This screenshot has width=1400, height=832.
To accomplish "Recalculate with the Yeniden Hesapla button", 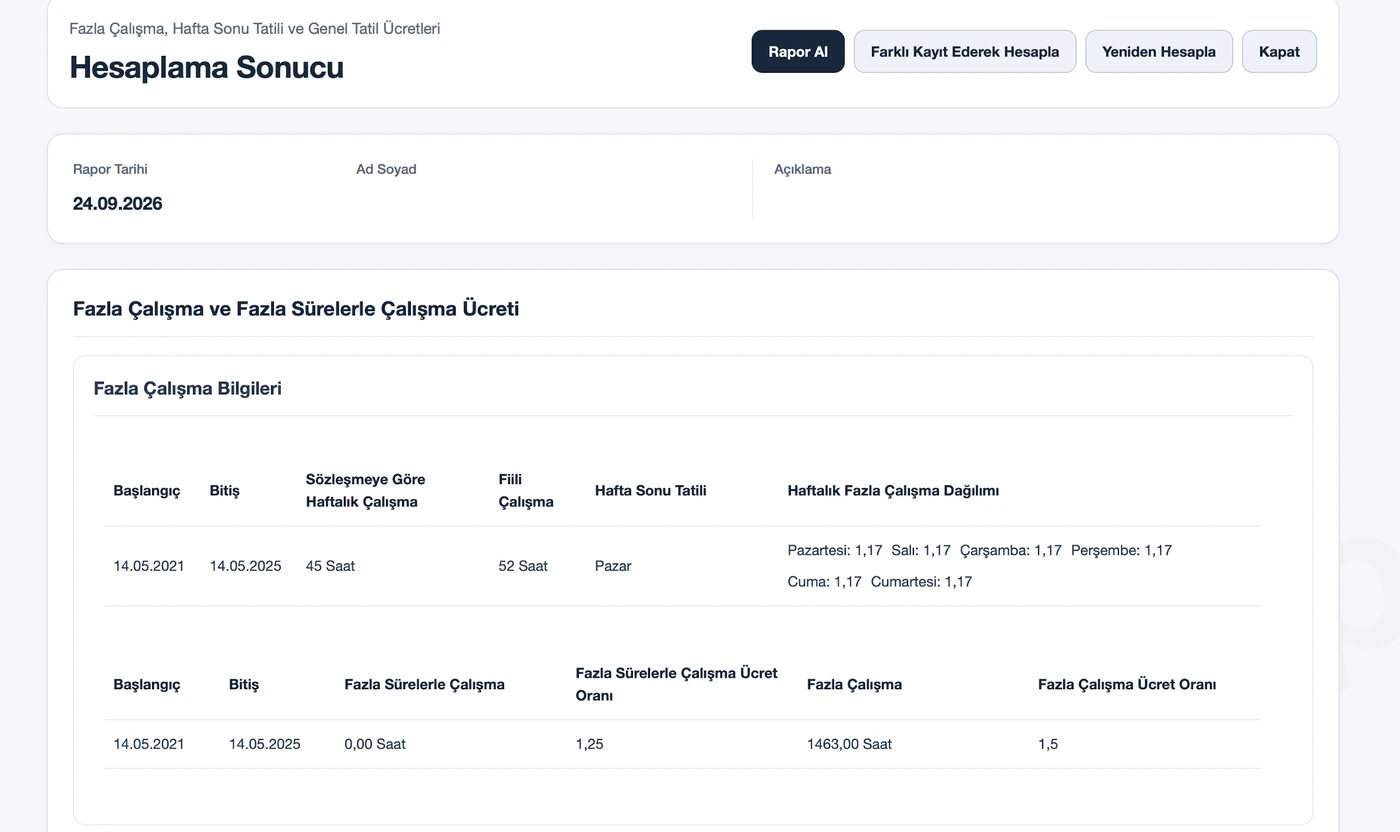I will pyautogui.click(x=1159, y=52).
